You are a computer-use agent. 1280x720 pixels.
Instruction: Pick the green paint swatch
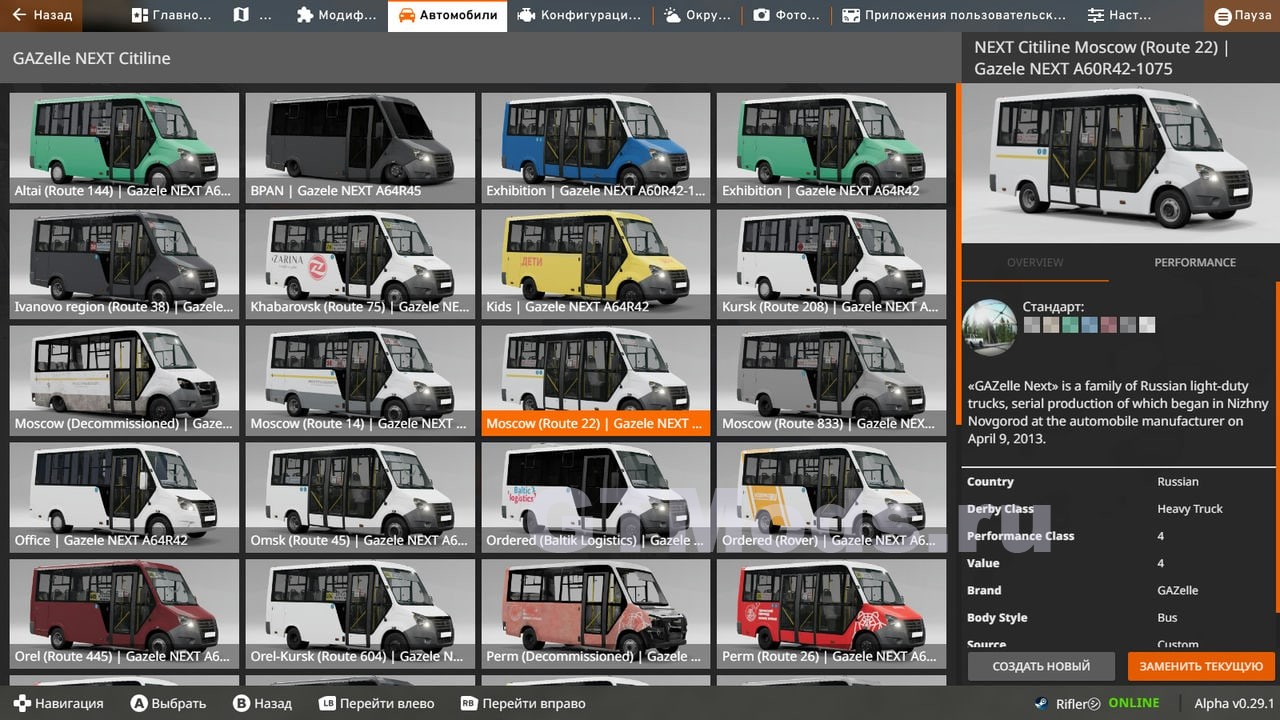(1070, 325)
